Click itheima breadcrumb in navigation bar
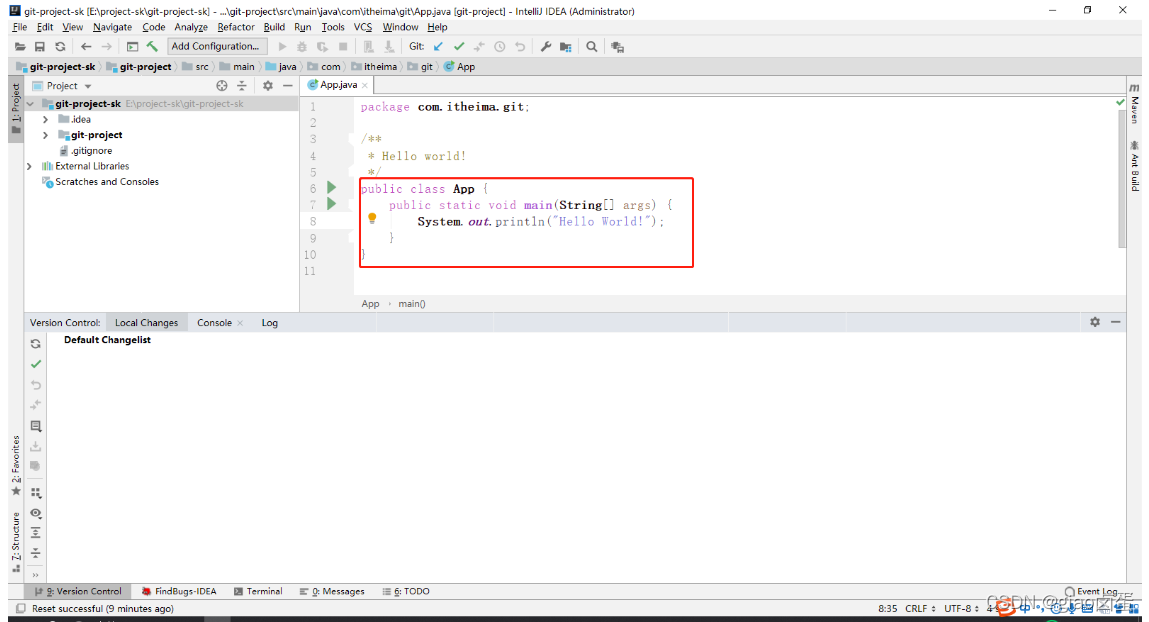The image size is (1149, 622). (374, 67)
